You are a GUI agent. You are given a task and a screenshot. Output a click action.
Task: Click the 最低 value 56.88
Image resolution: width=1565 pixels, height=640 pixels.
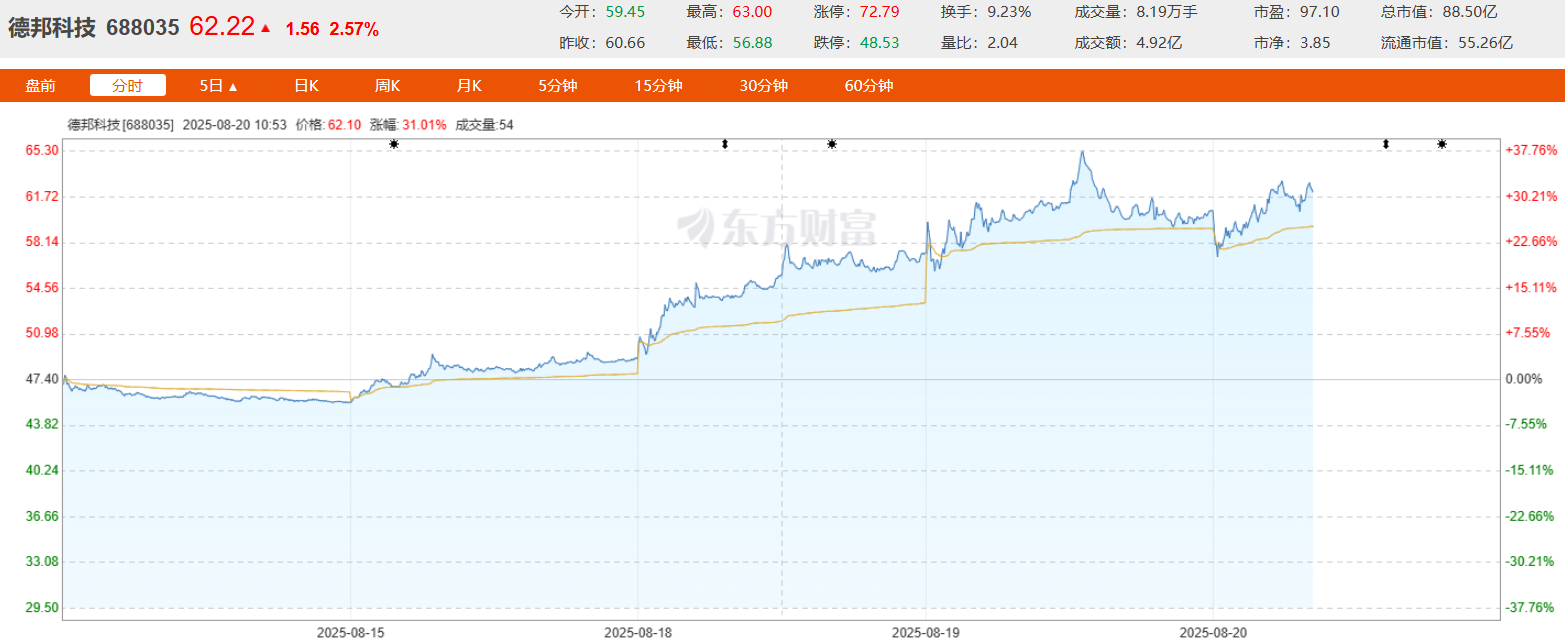tap(753, 43)
